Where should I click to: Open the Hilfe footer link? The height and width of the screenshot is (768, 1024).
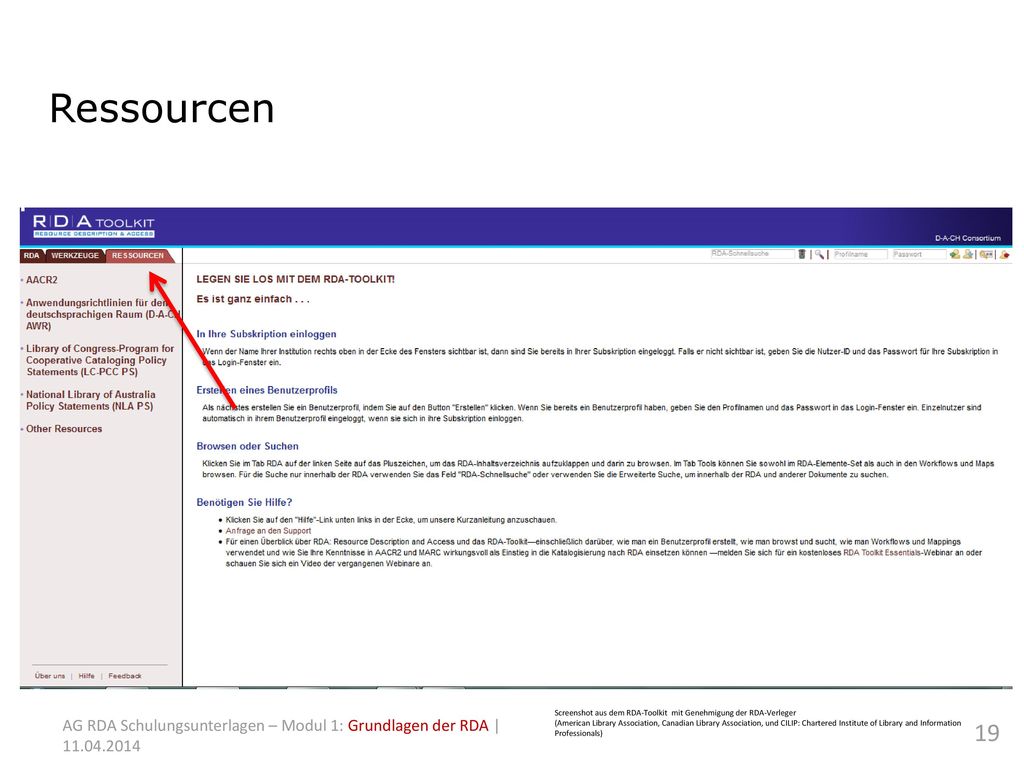pyautogui.click(x=86, y=676)
